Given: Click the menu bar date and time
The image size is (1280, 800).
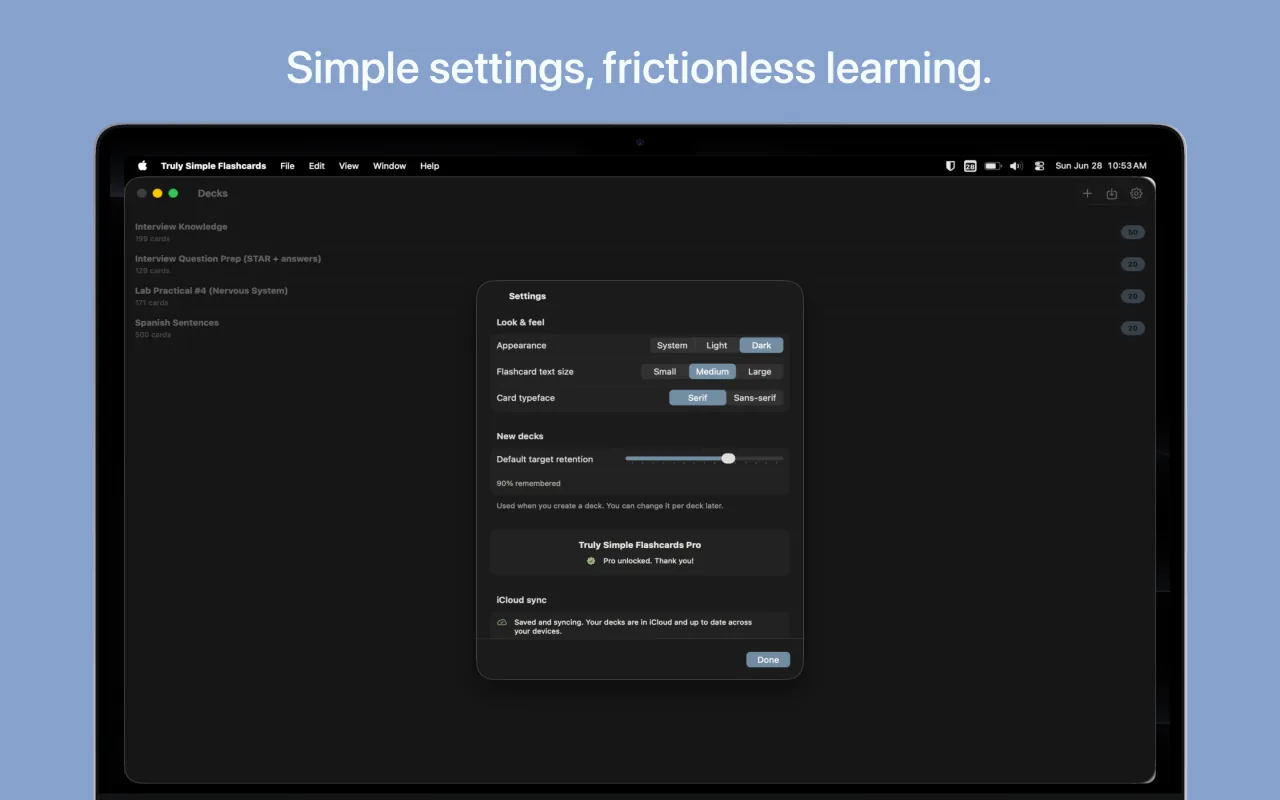Looking at the screenshot, I should pos(1101,166).
